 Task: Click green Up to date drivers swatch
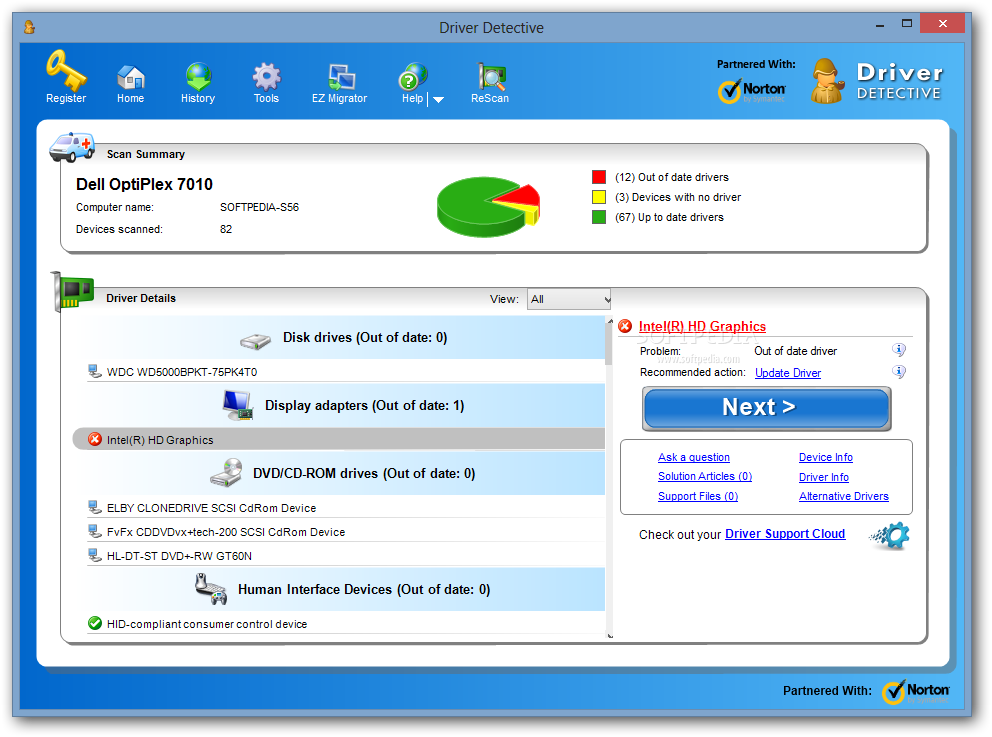[x=598, y=218]
